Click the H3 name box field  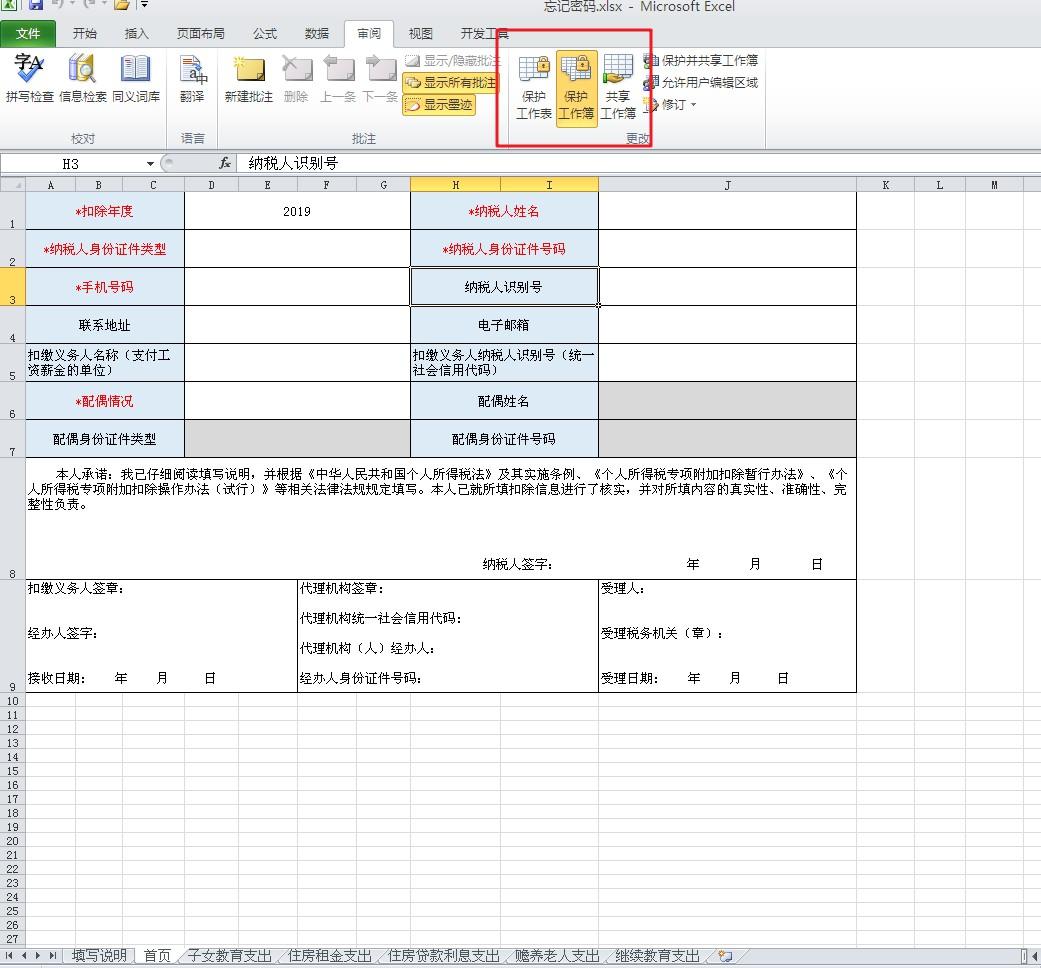[72, 164]
